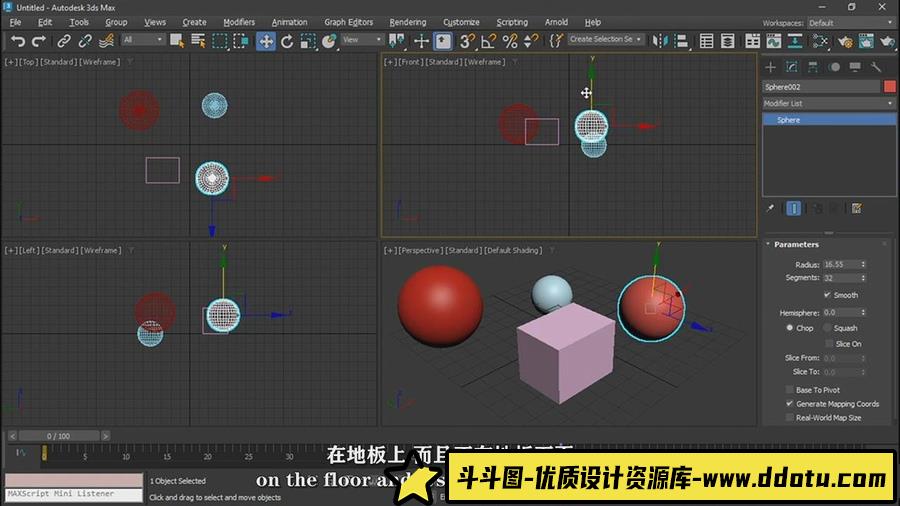
Task: Open the Material Editor icon
Action: pyautogui.click(x=820, y=41)
